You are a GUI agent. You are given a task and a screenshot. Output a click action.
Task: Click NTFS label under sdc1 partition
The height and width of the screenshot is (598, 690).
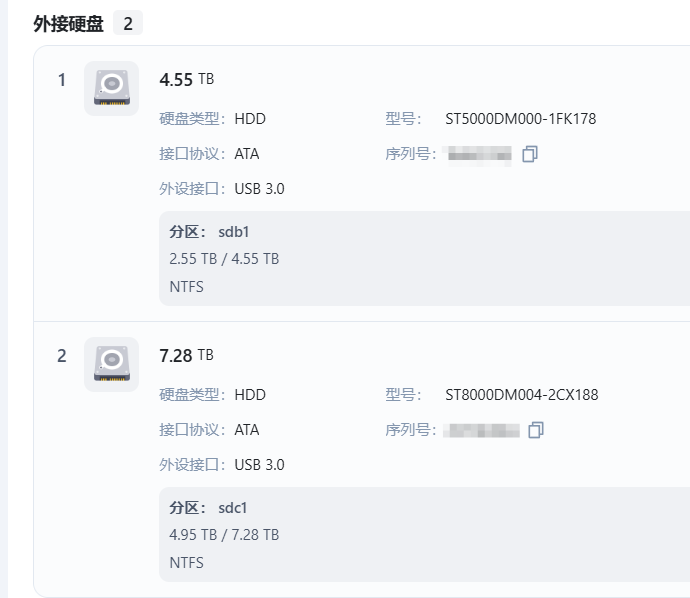click(187, 563)
